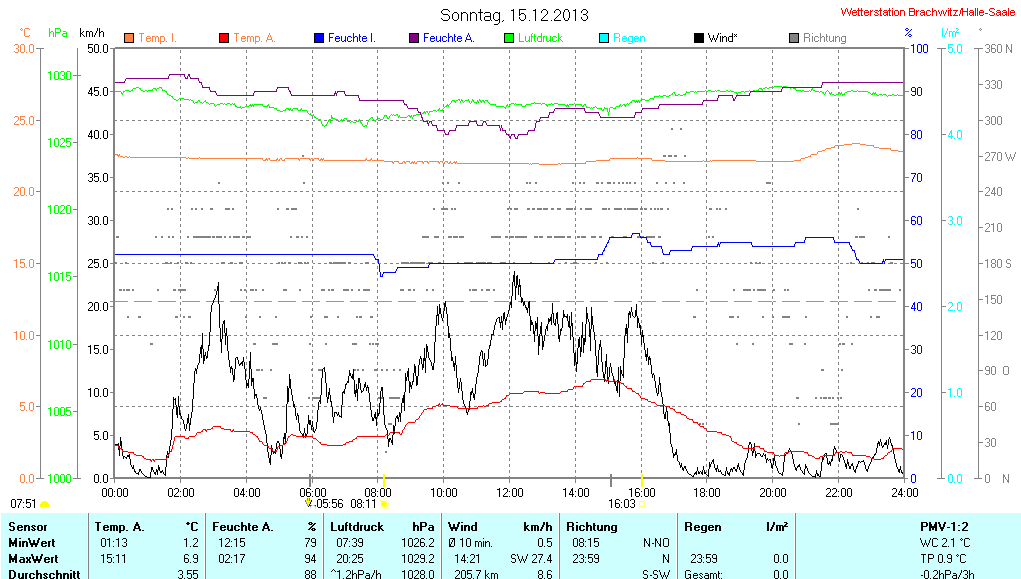Click the green Luftdruck legend swatch
Viewport: 1021px width, 579px height.
[509, 38]
